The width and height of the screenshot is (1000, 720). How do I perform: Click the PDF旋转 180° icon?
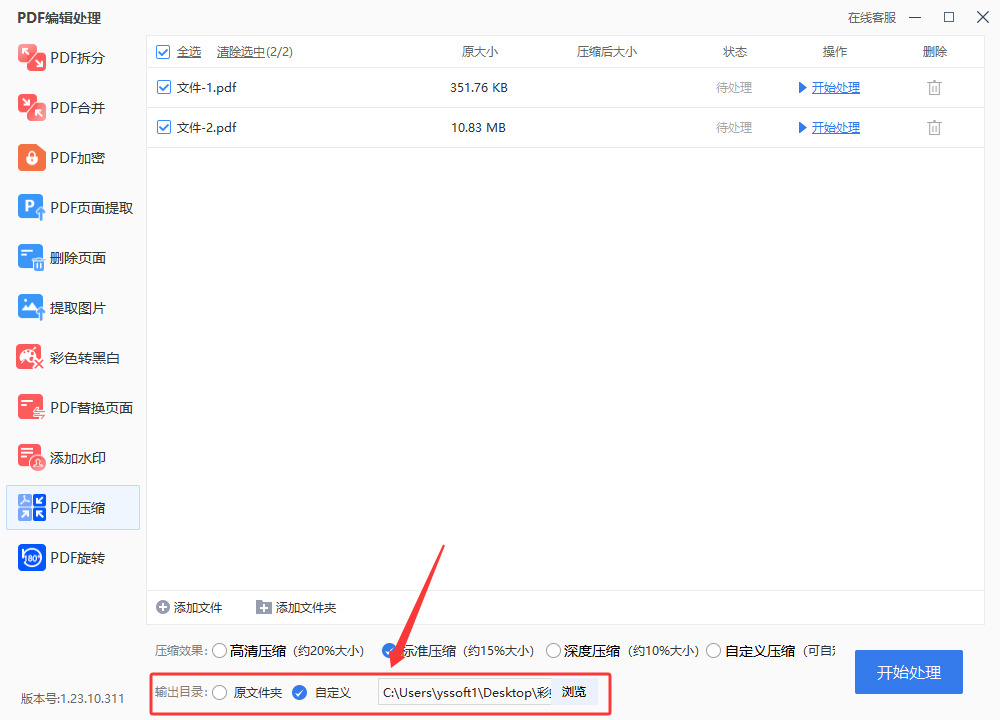click(31, 557)
